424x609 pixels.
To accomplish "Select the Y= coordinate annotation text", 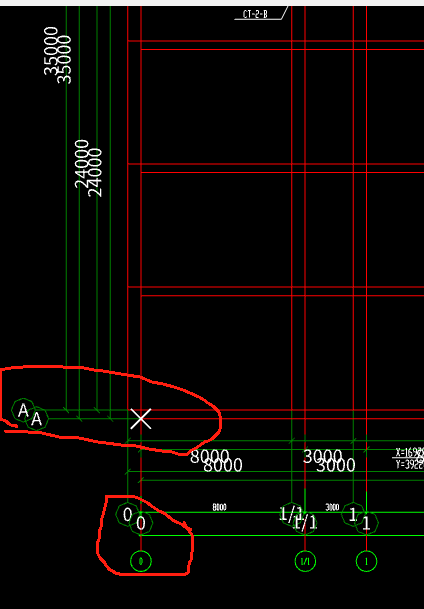I will [x=410, y=464].
